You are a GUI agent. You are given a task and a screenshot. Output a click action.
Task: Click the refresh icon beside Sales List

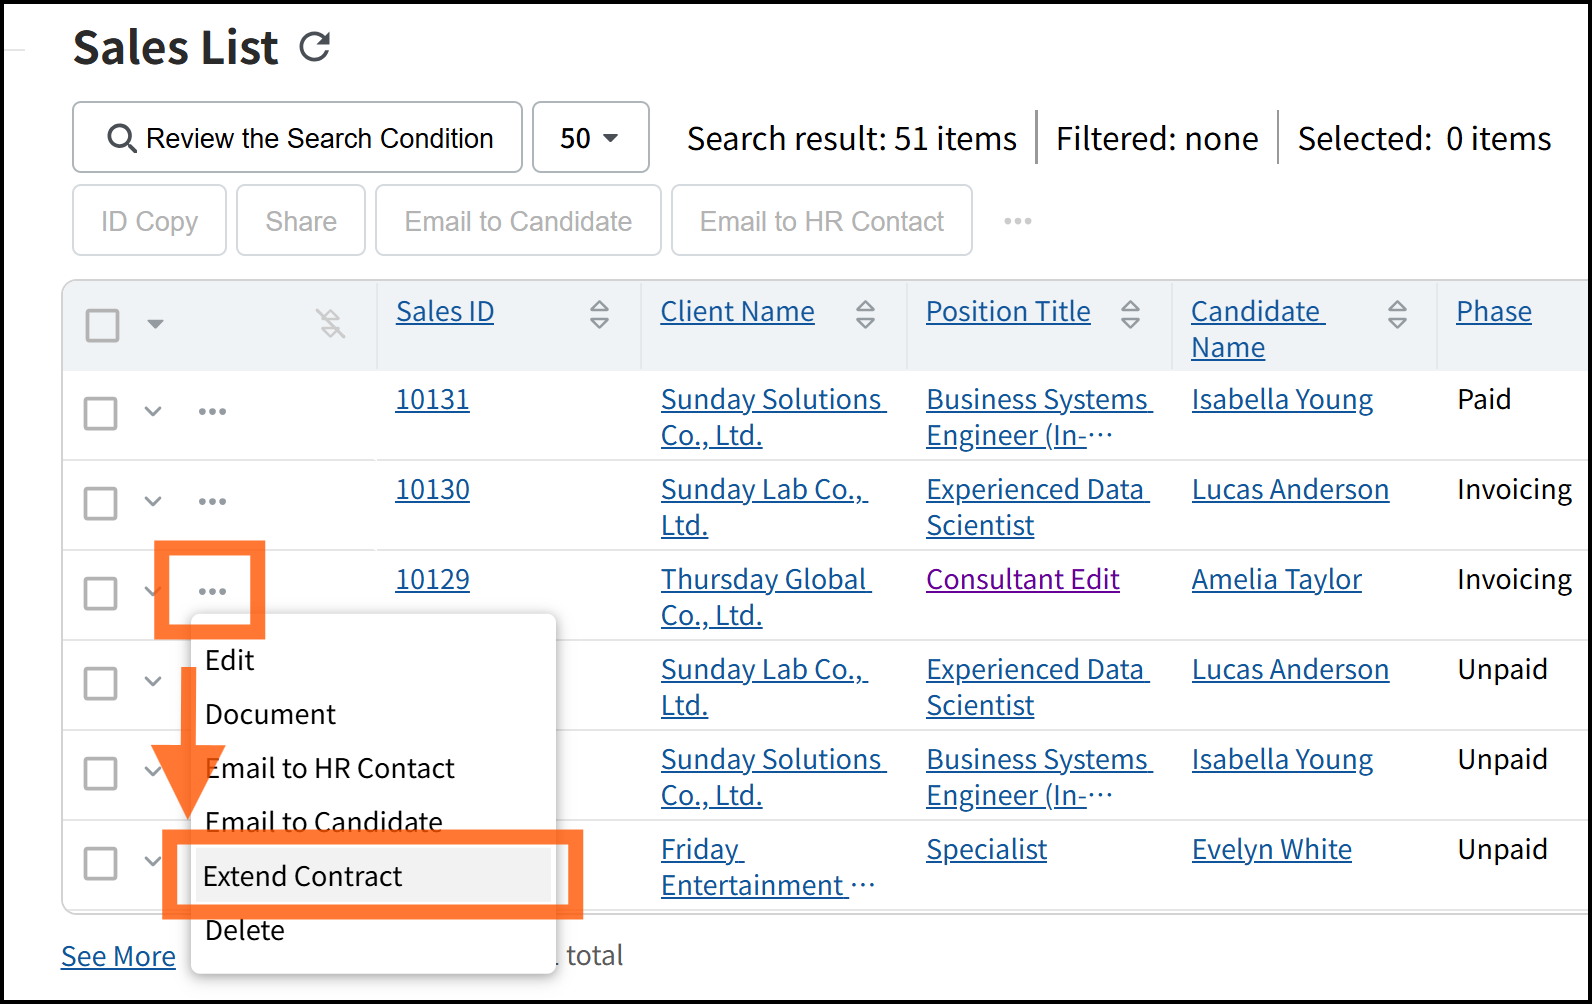[315, 47]
